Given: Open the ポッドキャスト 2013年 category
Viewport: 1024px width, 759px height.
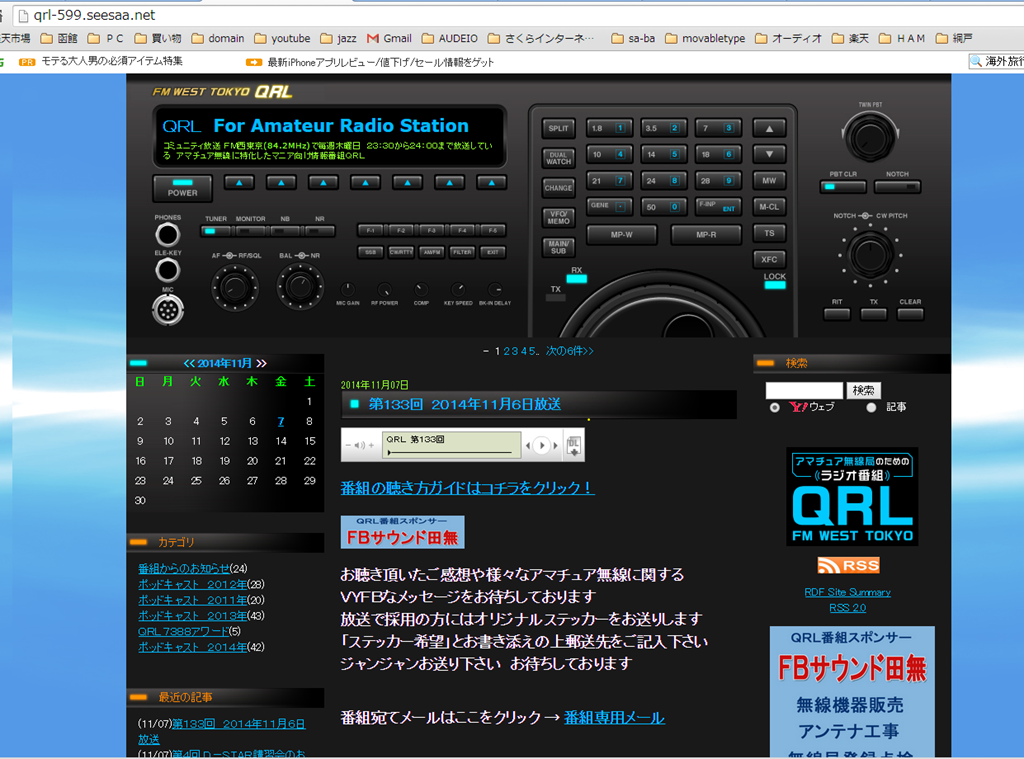Looking at the screenshot, I should click(x=193, y=616).
